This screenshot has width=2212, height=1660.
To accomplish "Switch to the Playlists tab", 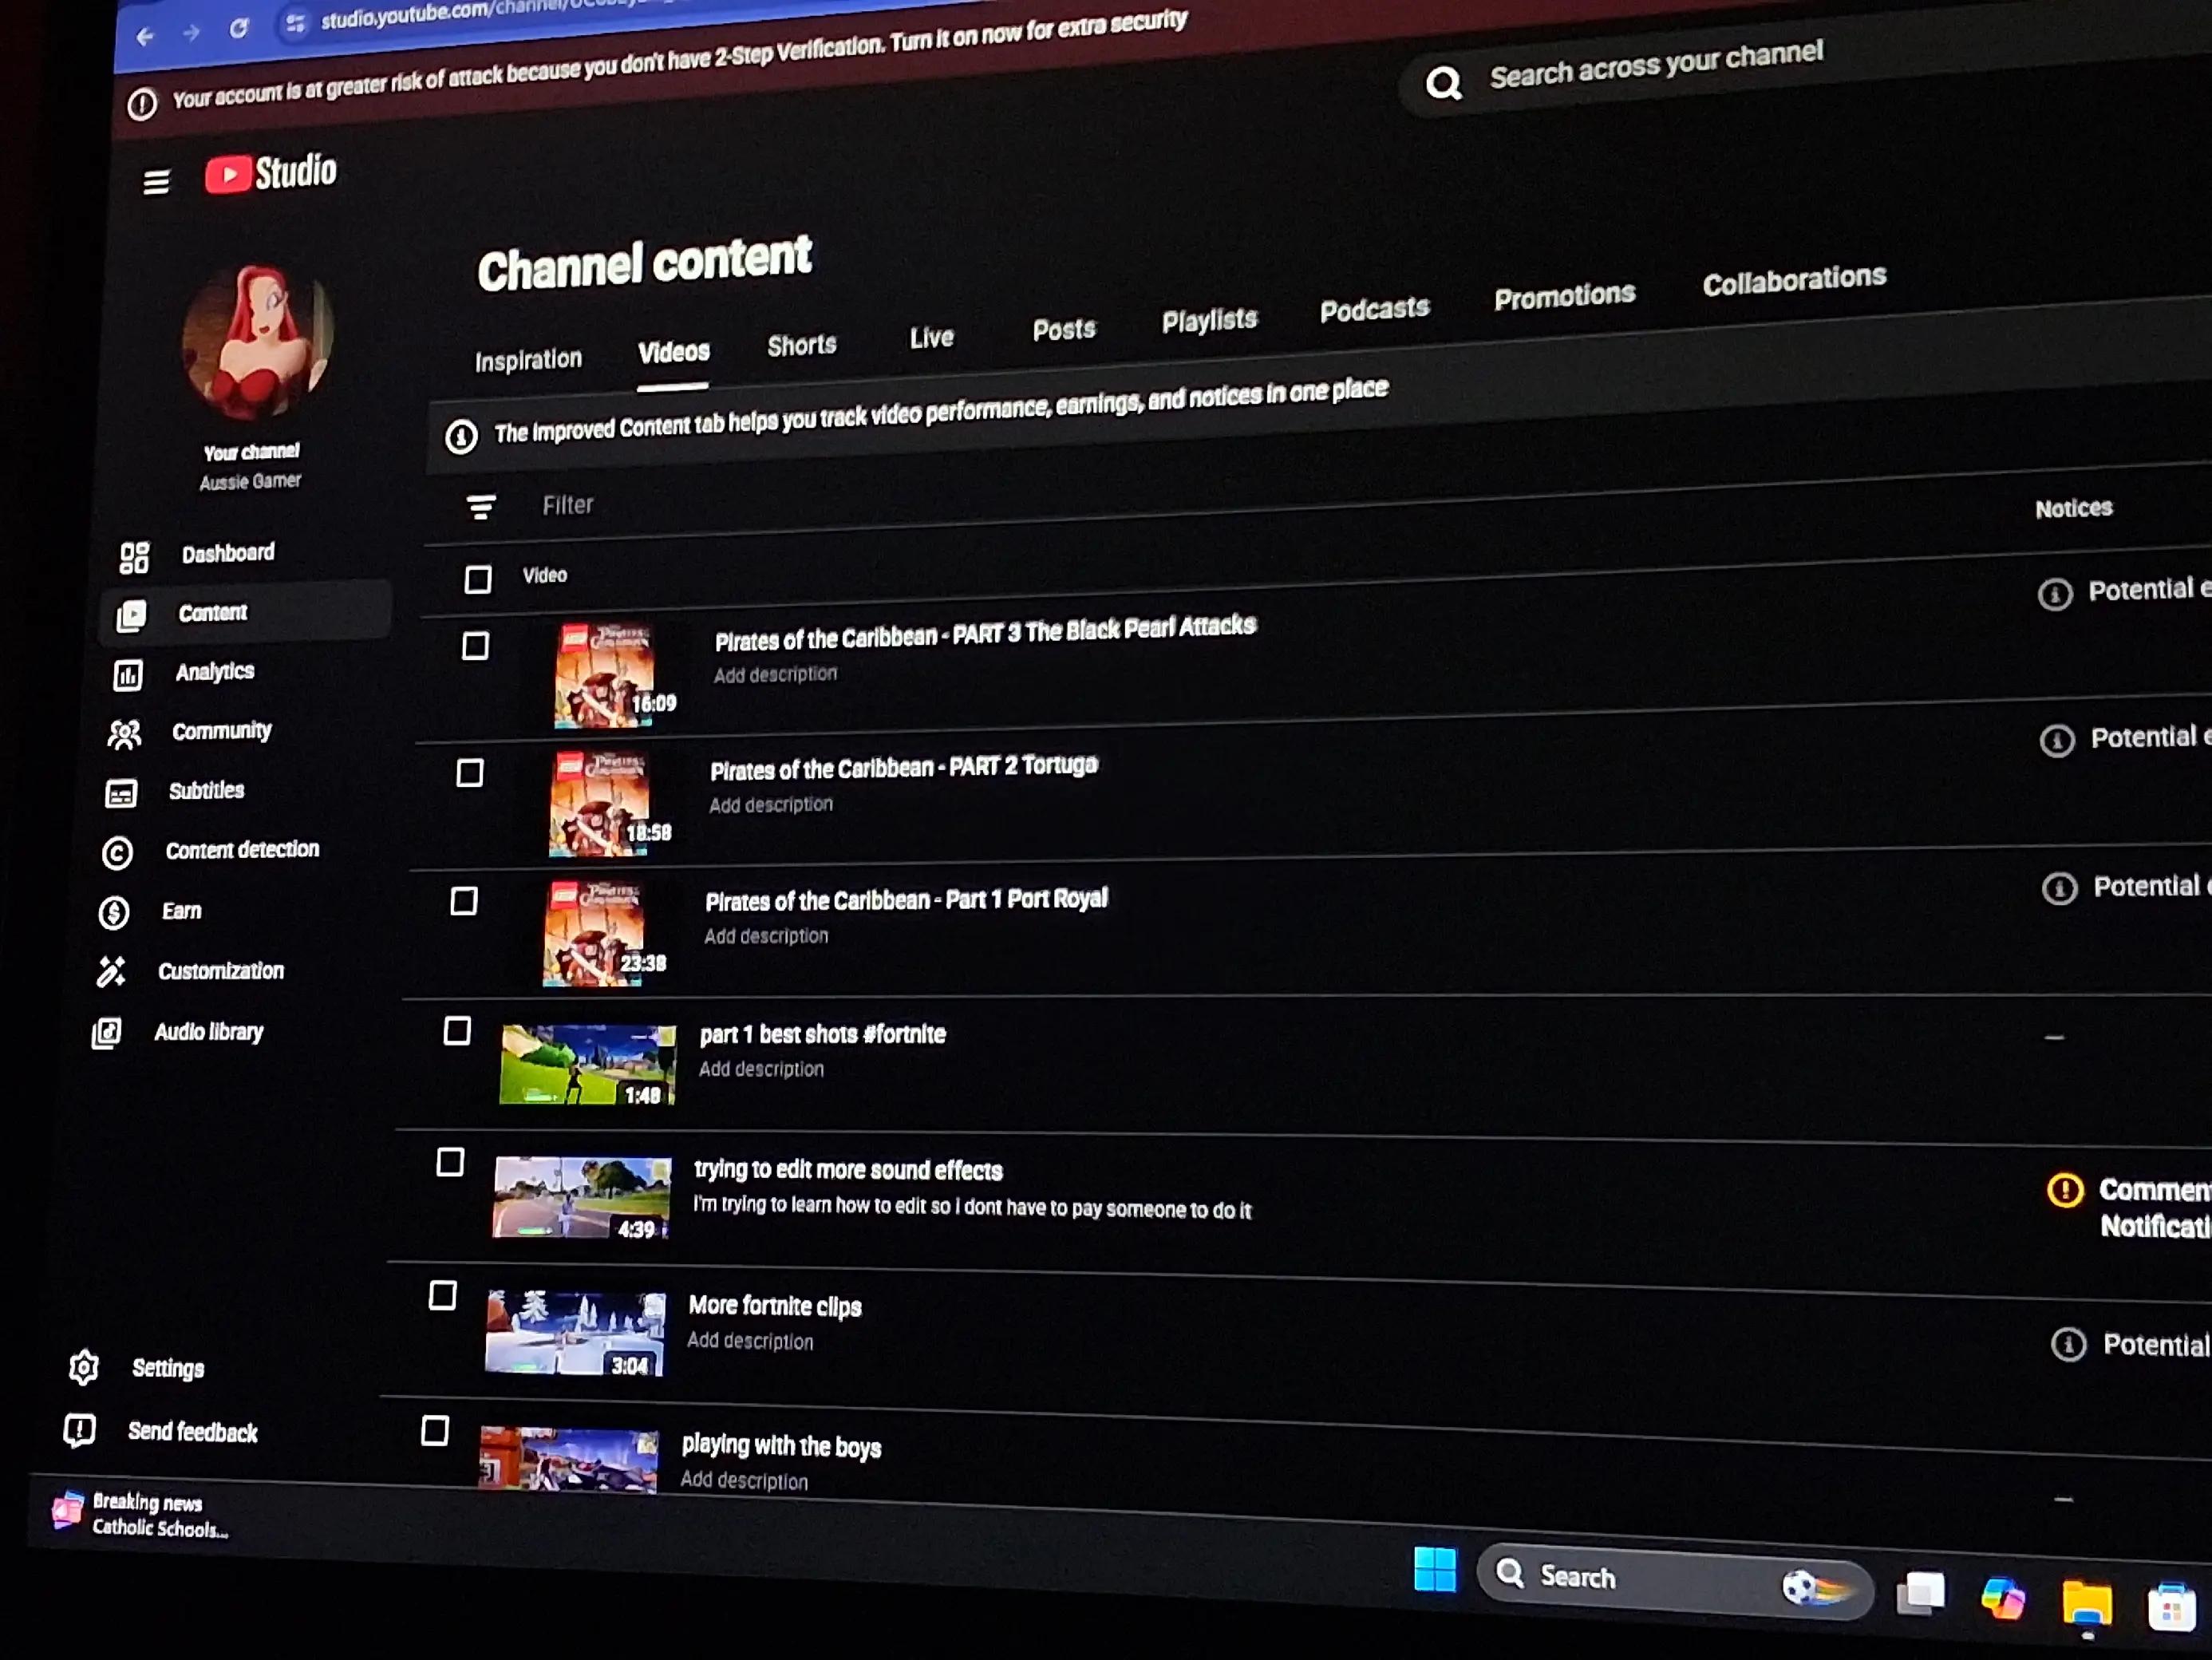I will pyautogui.click(x=1209, y=321).
